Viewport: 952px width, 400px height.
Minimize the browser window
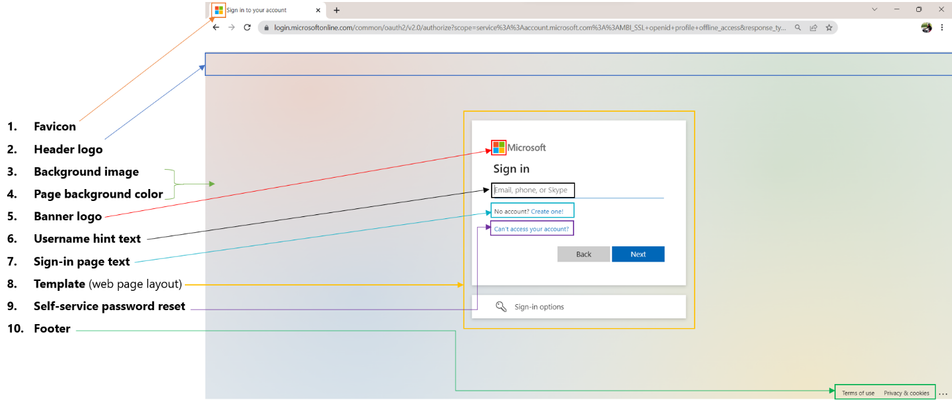tap(897, 10)
